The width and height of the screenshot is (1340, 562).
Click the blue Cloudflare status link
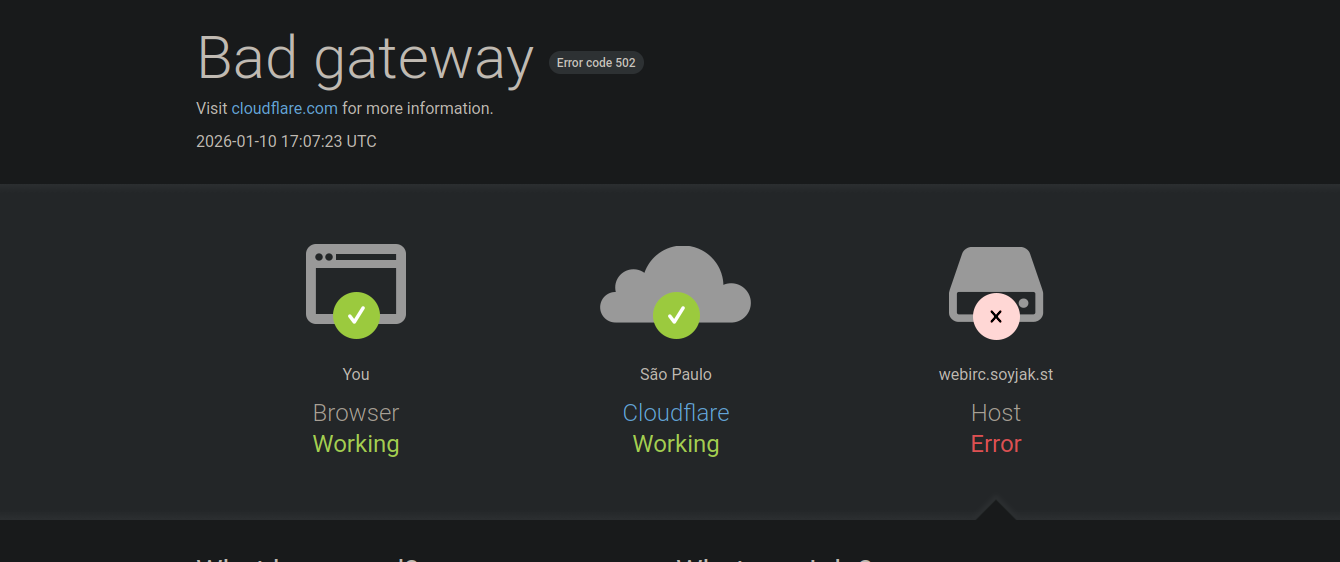676,413
